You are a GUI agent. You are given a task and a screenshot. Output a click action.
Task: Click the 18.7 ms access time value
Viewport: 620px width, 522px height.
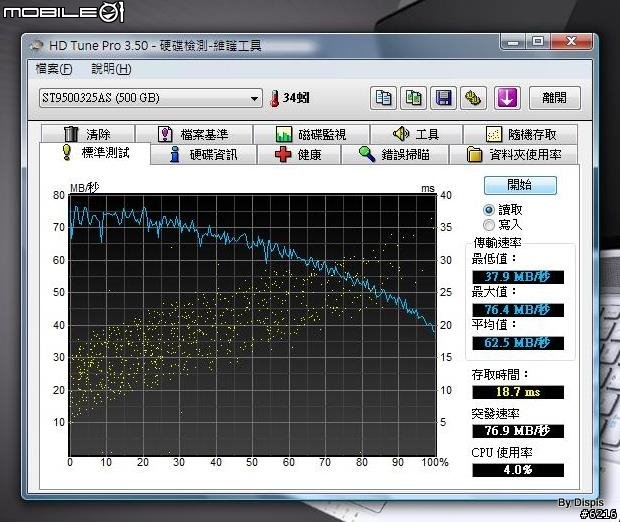(518, 392)
